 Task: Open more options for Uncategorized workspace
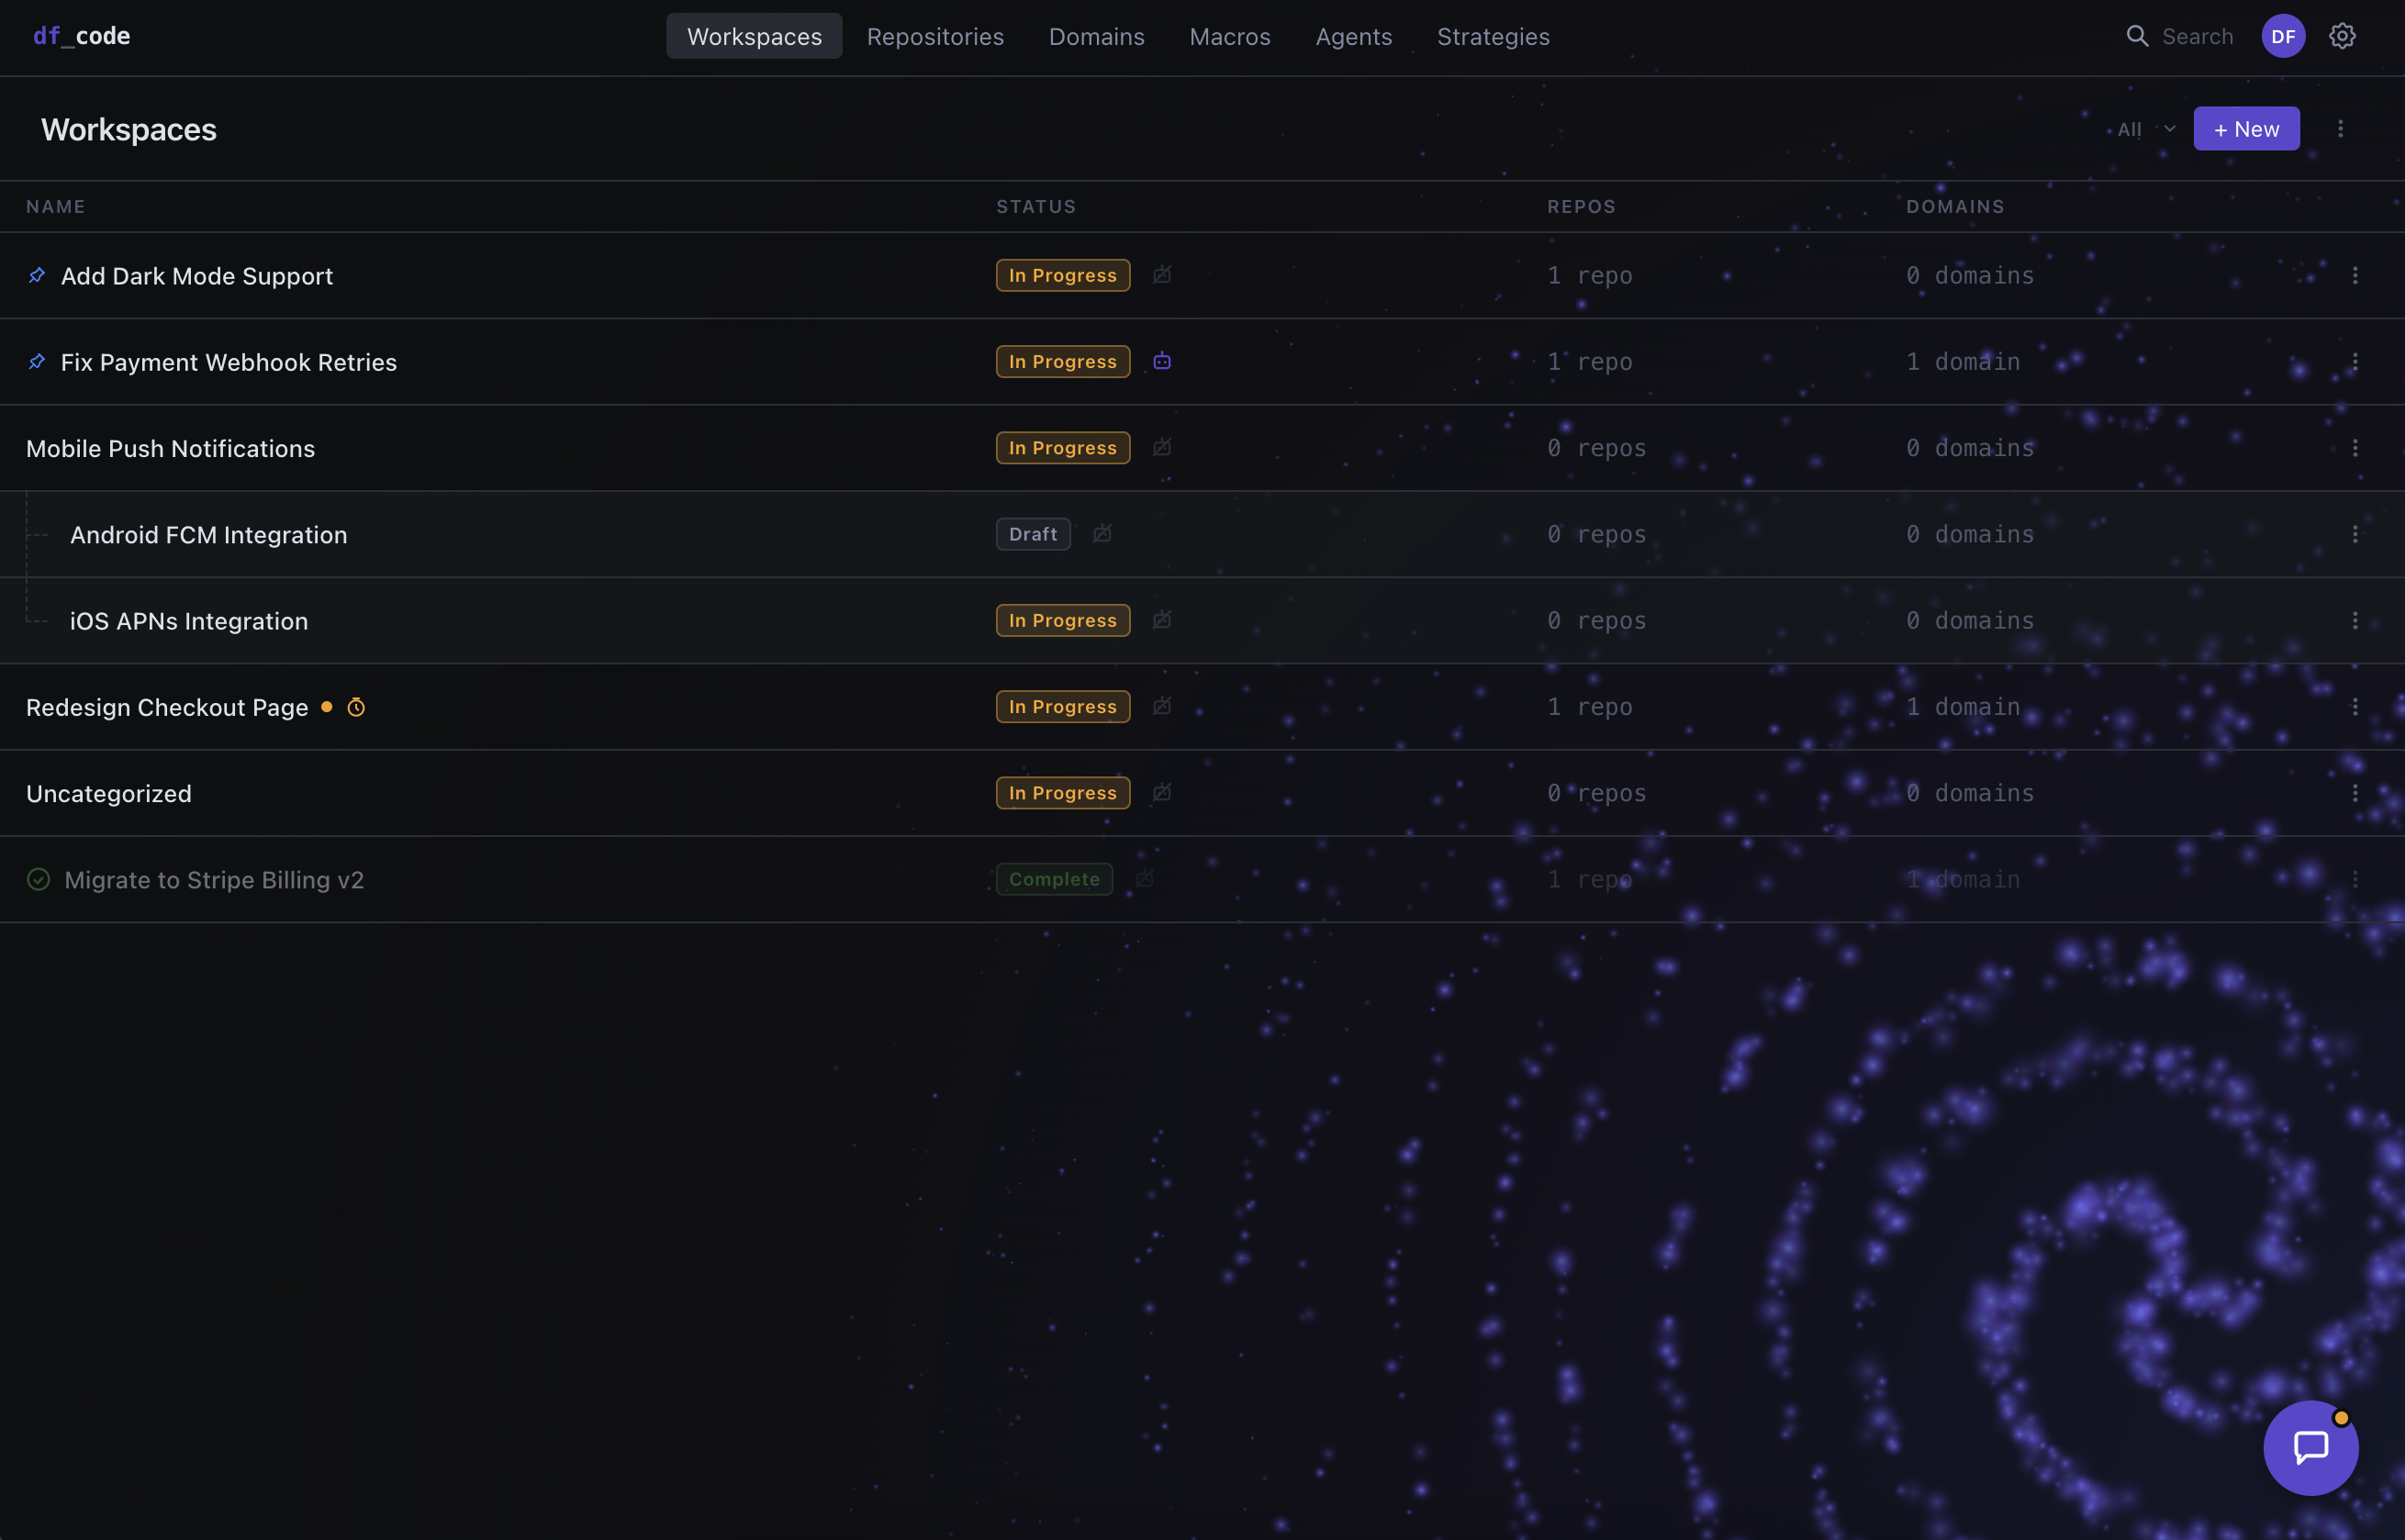[2355, 792]
